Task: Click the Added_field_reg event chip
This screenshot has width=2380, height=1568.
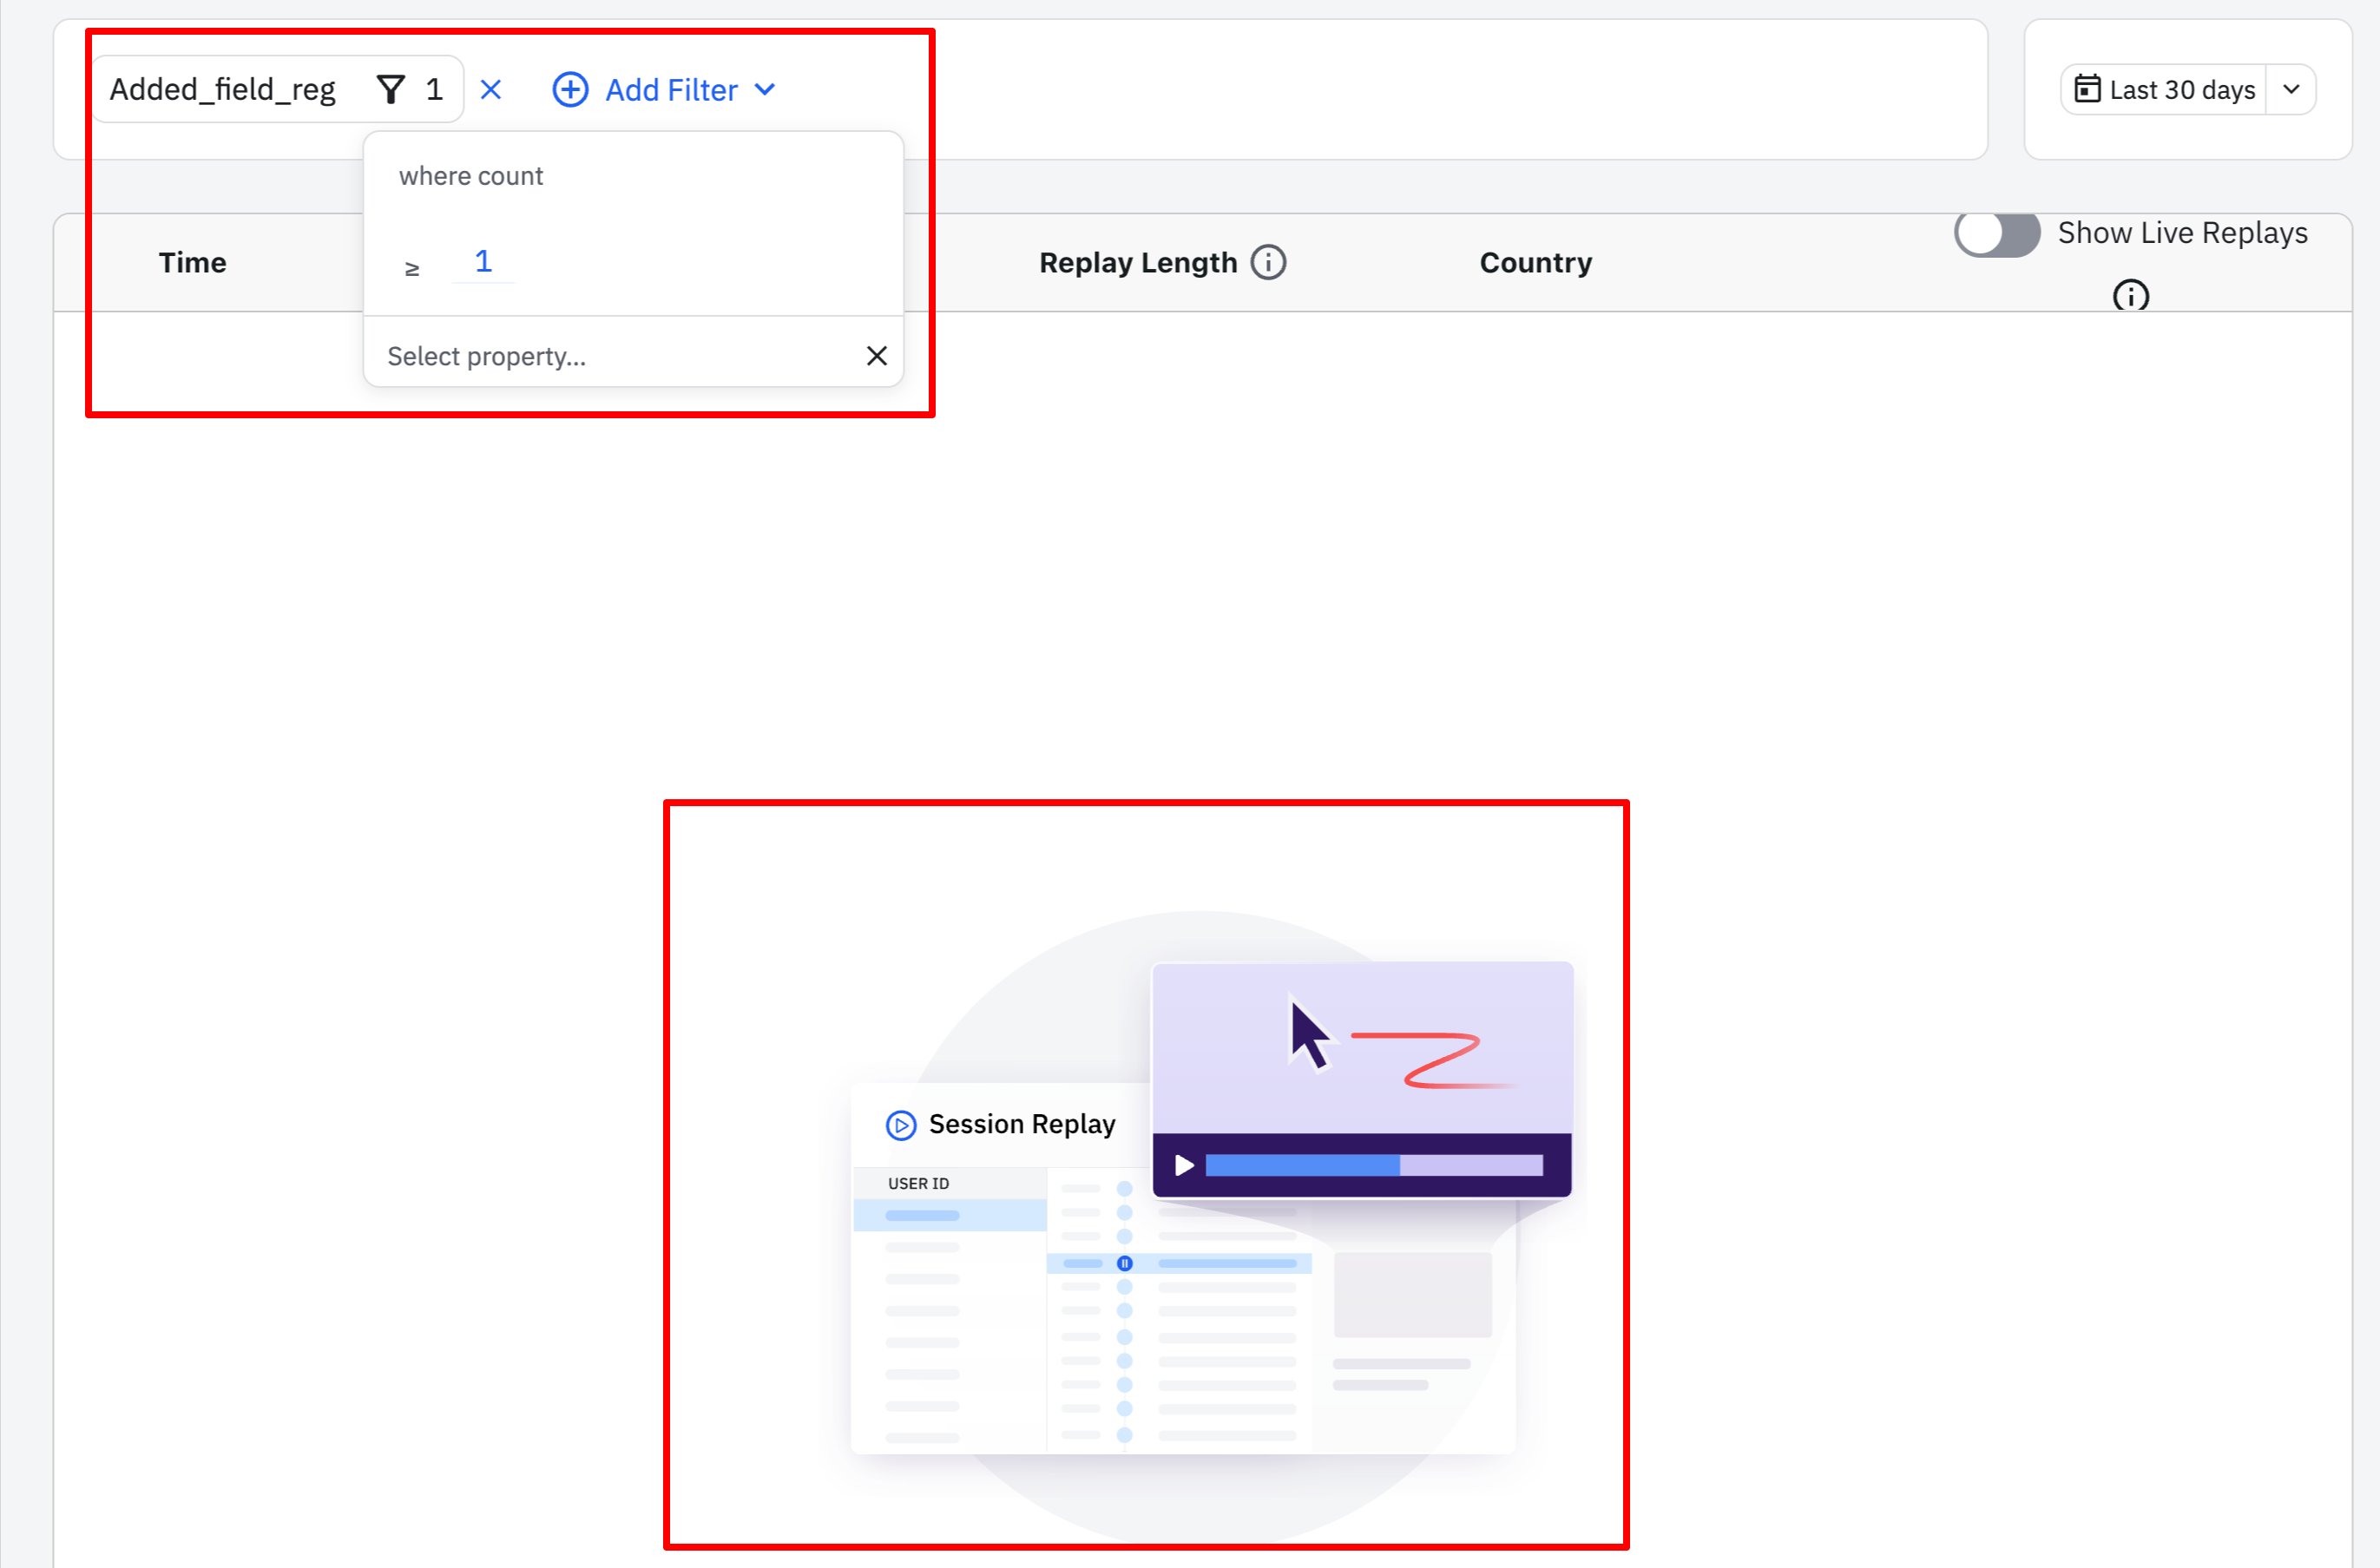Action: click(x=222, y=90)
